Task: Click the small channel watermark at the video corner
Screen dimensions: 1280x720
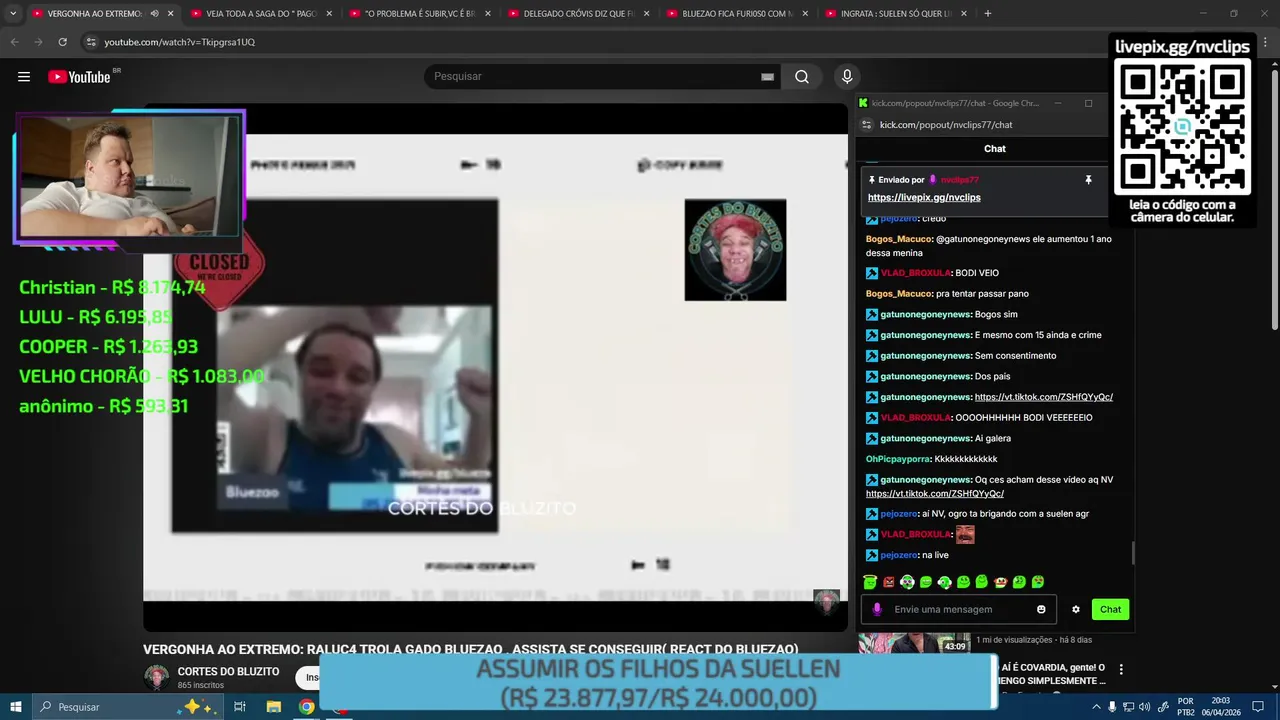Action: 826,603
